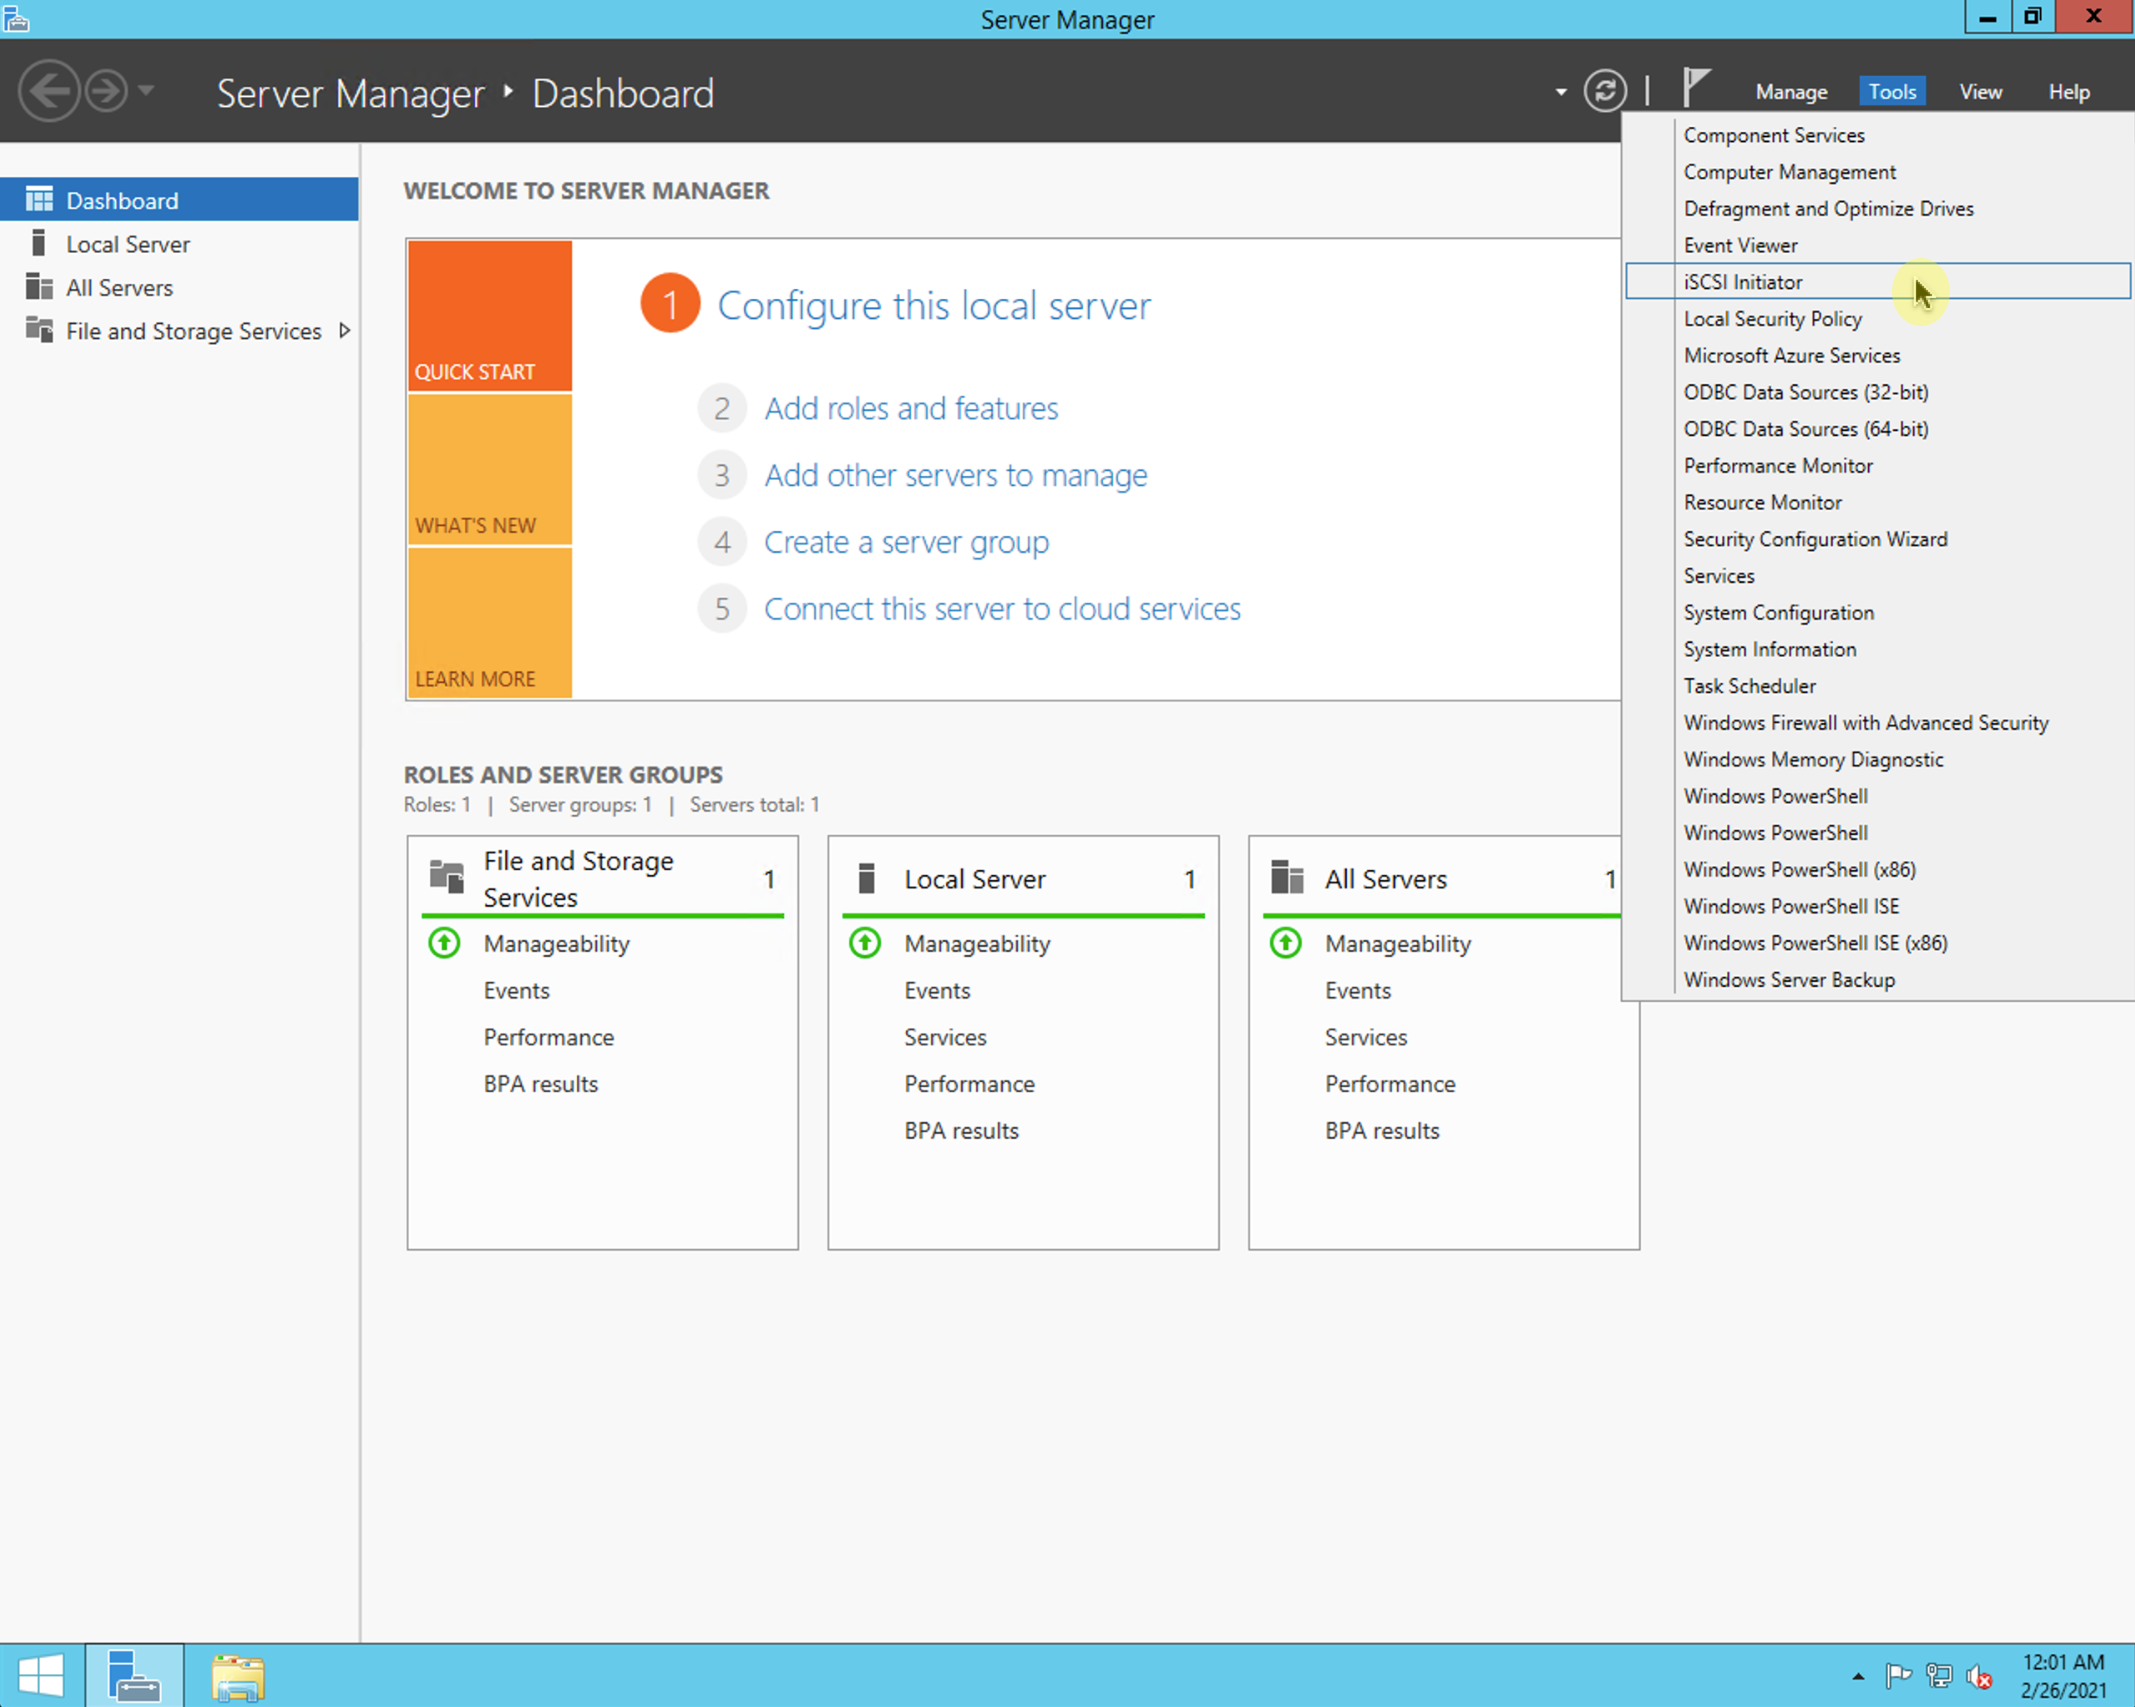
Task: Click the Manageability arrow icon on Local Server tile
Action: point(864,943)
